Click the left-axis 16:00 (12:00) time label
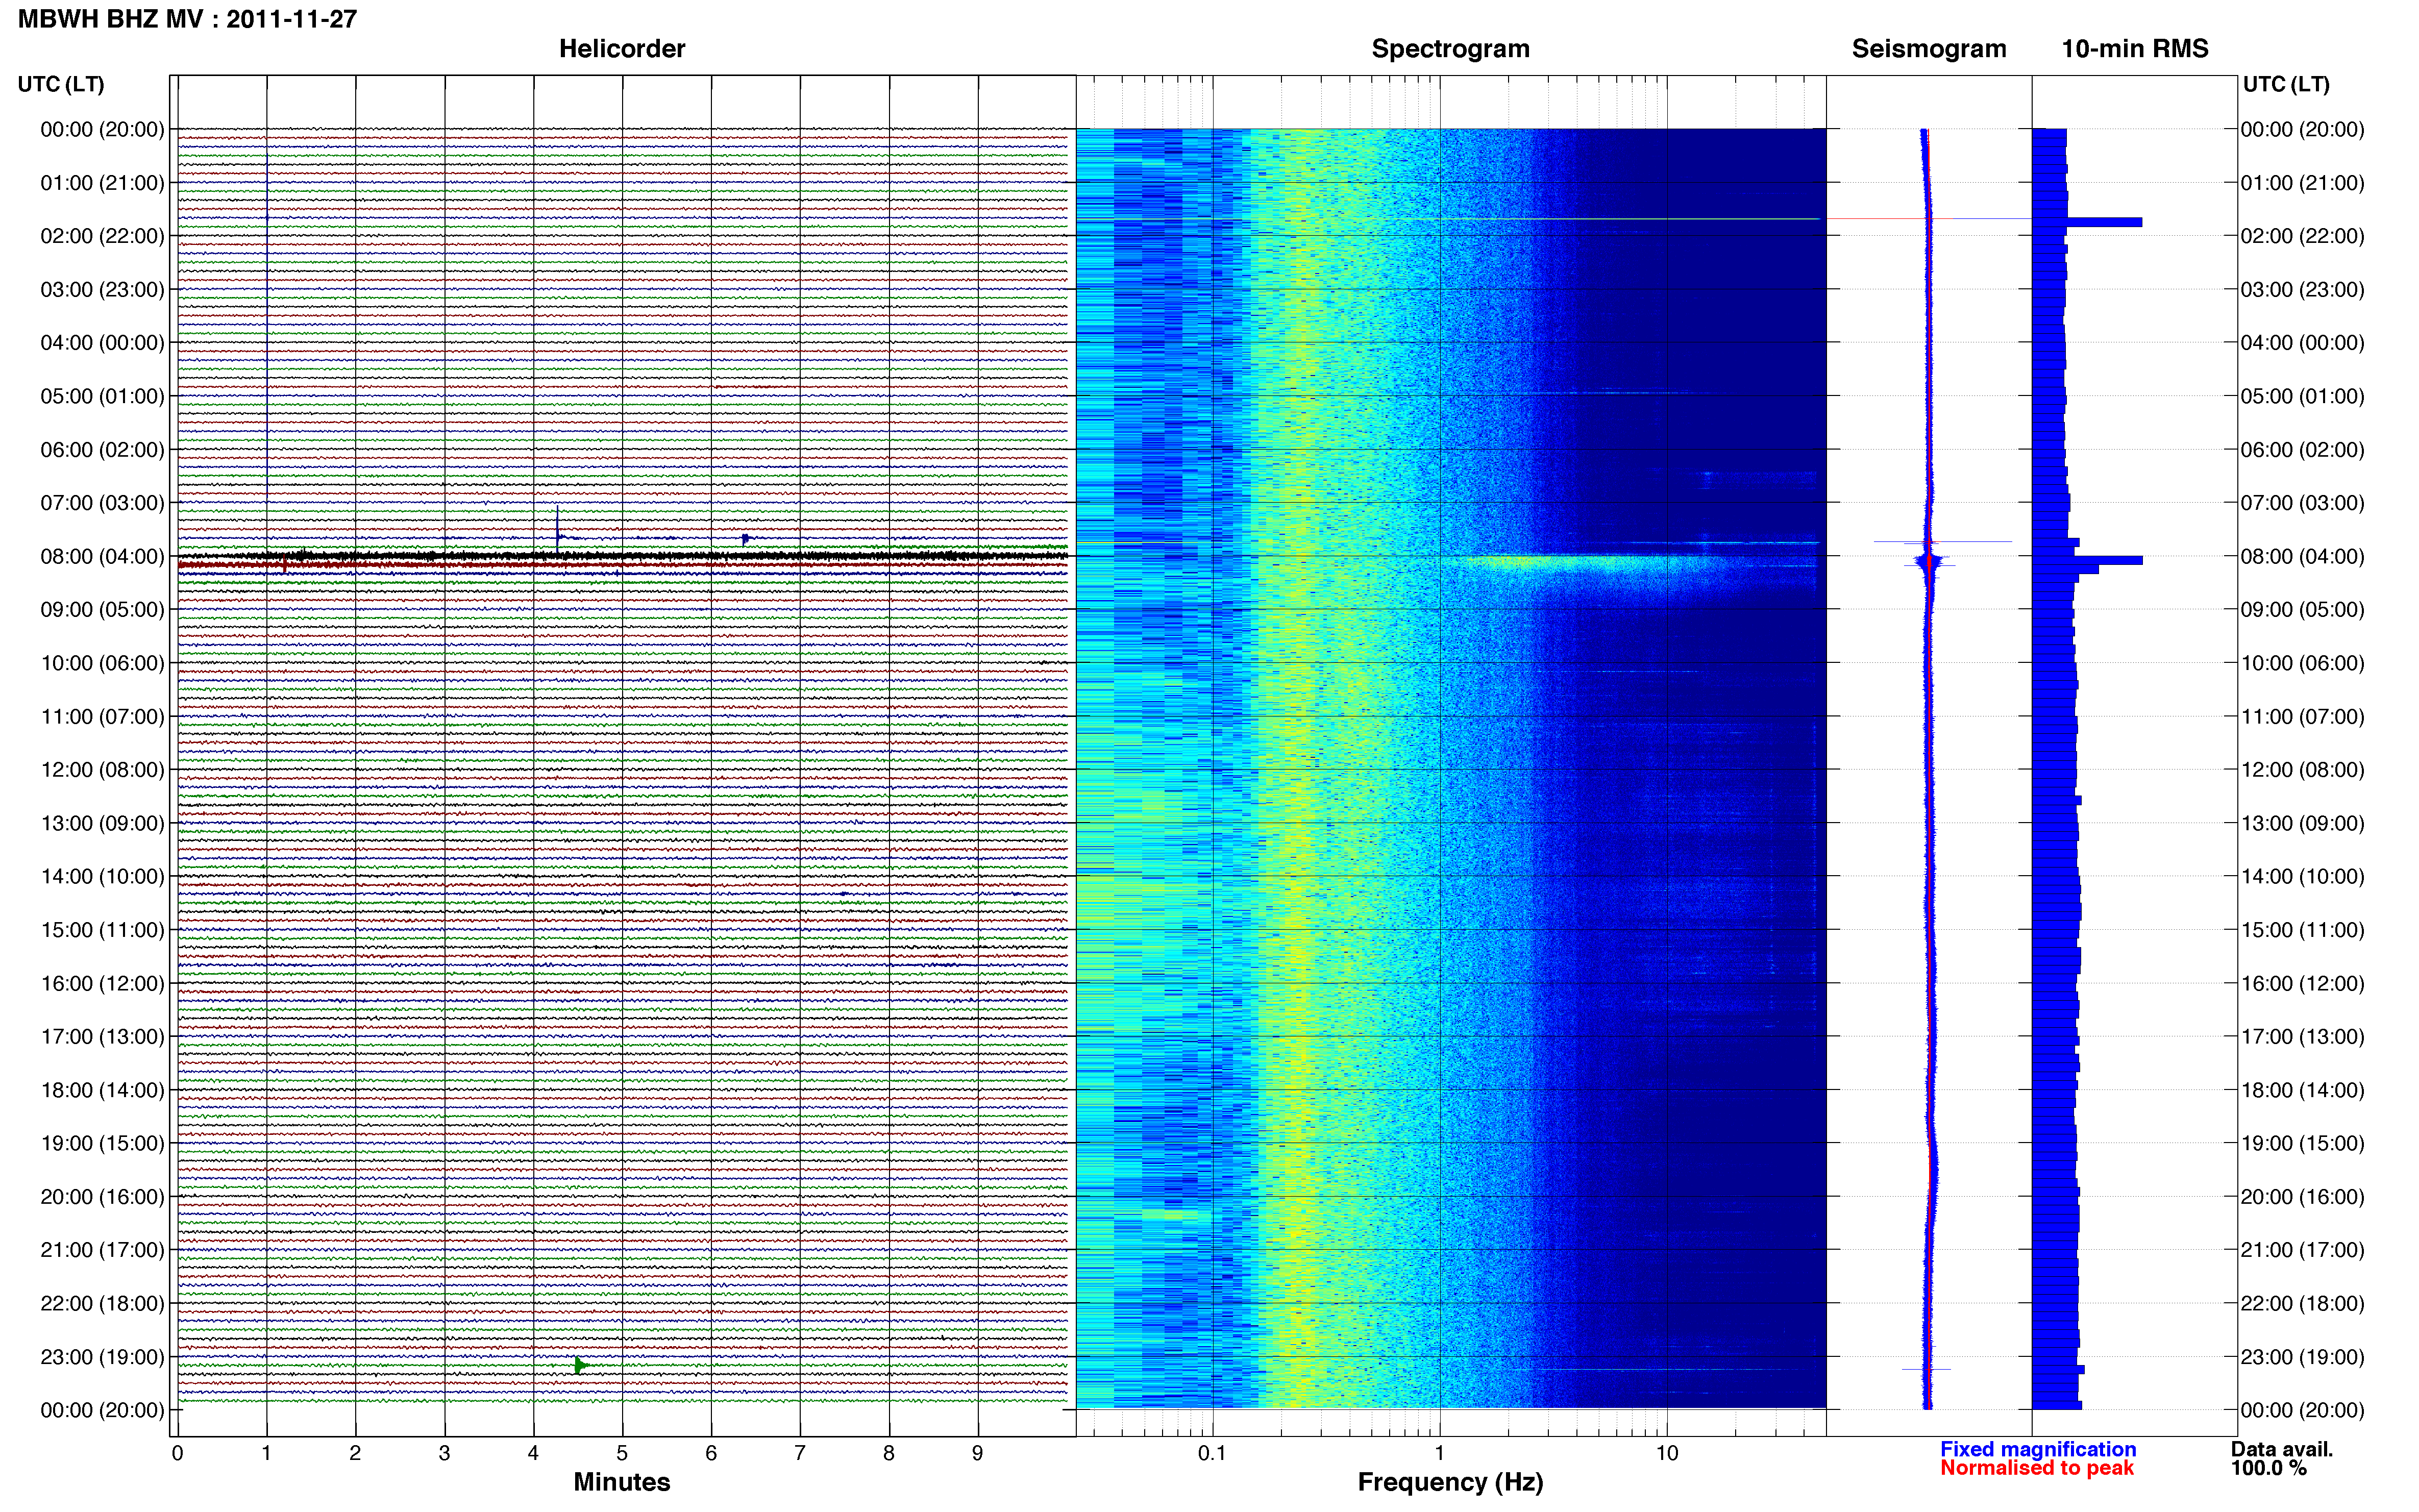The height and width of the screenshot is (1512, 2419). coord(102,983)
